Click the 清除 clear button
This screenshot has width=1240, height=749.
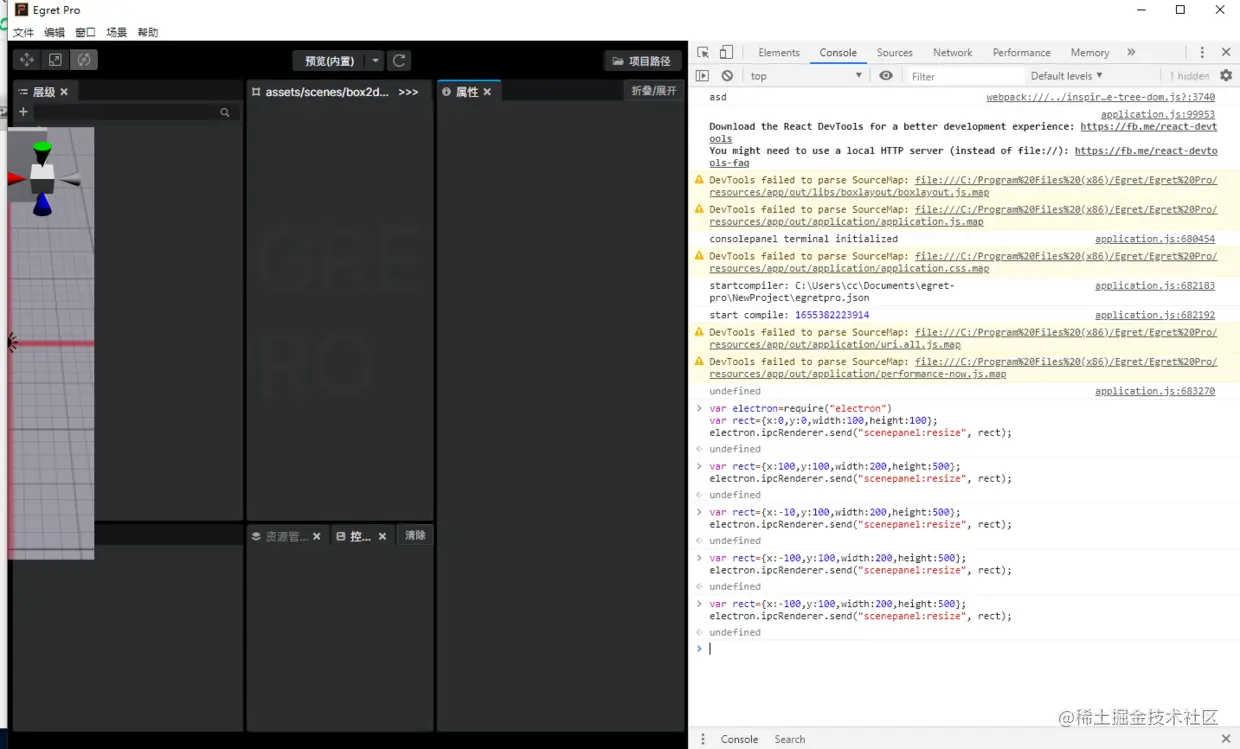click(x=415, y=536)
